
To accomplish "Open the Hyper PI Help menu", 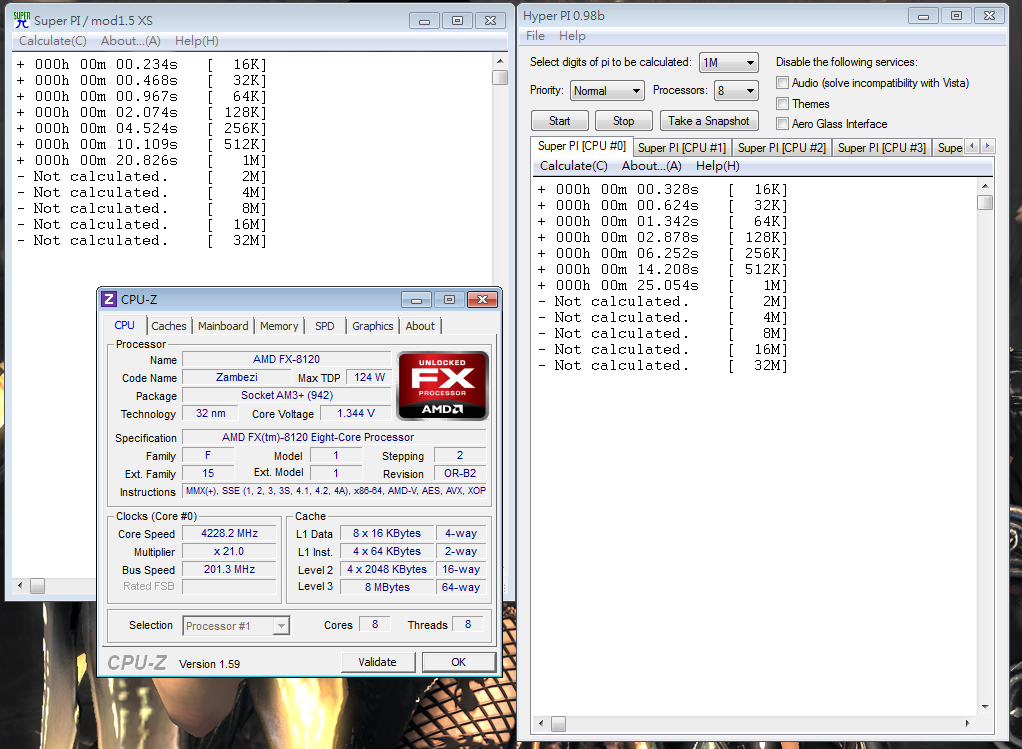I will click(x=572, y=36).
